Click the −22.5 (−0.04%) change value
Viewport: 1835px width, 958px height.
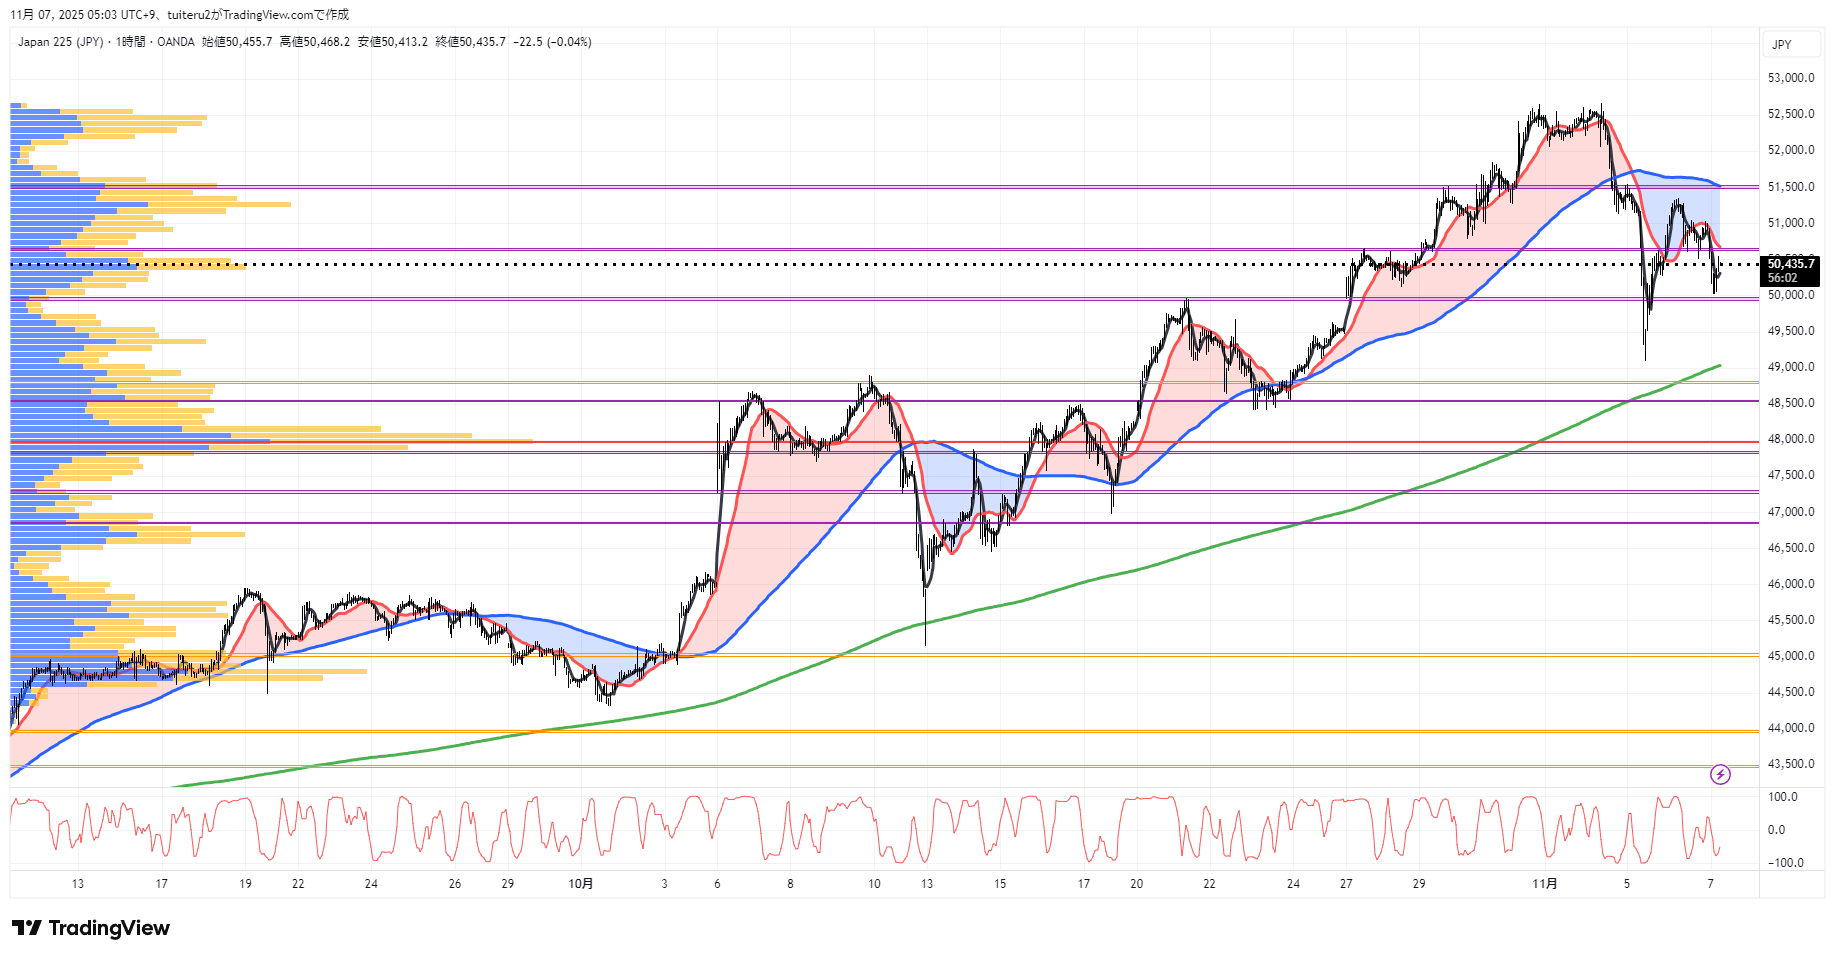coord(552,42)
